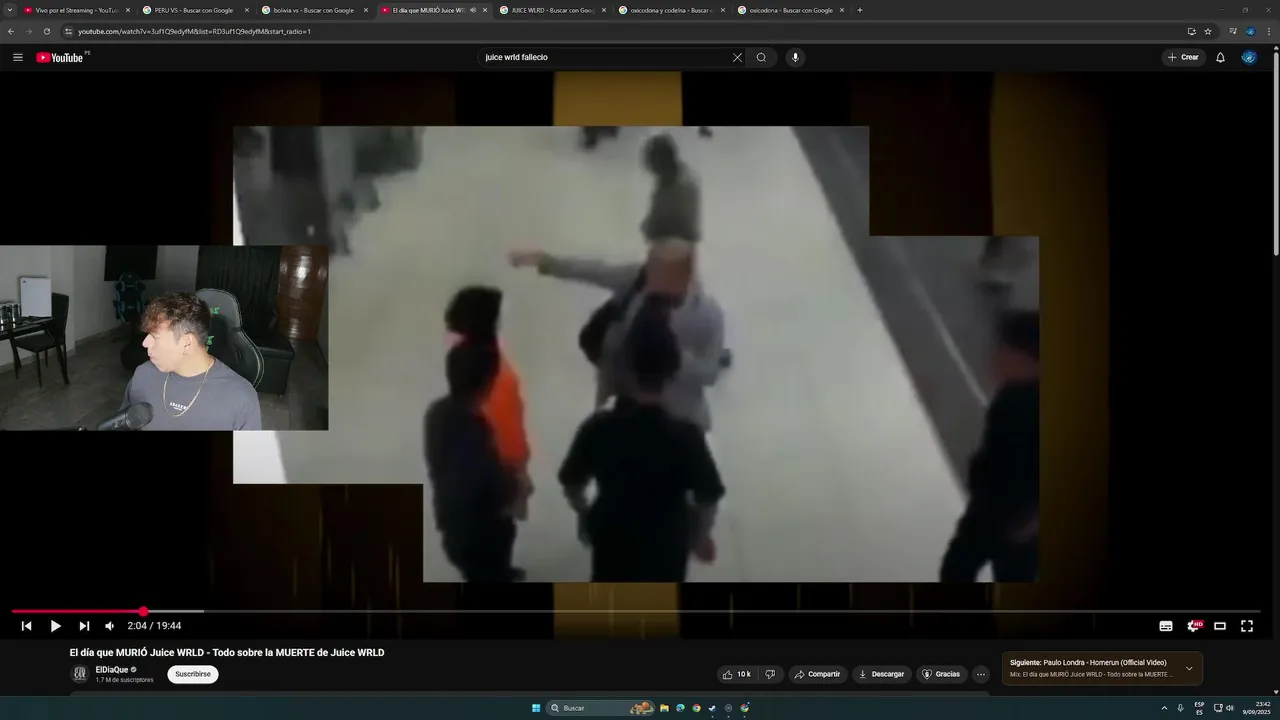Open more actions three-dot menu

pyautogui.click(x=981, y=674)
